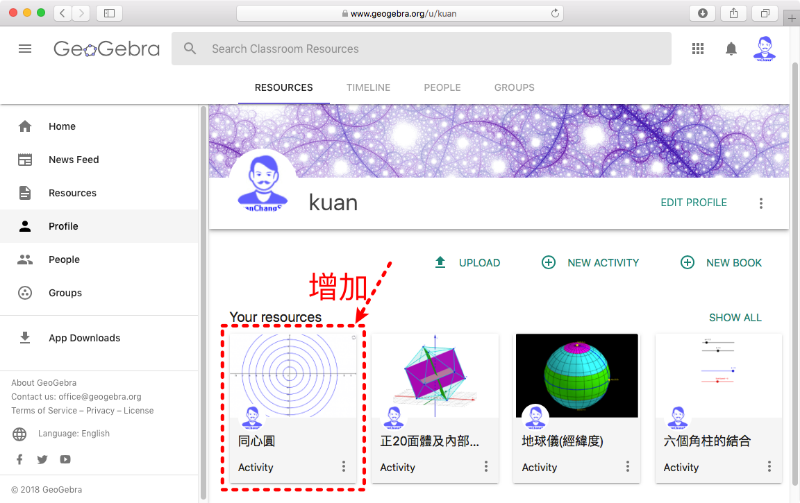Viewport: 800px width, 503px height.
Task: Click the language globe icon
Action: [x=19, y=434]
